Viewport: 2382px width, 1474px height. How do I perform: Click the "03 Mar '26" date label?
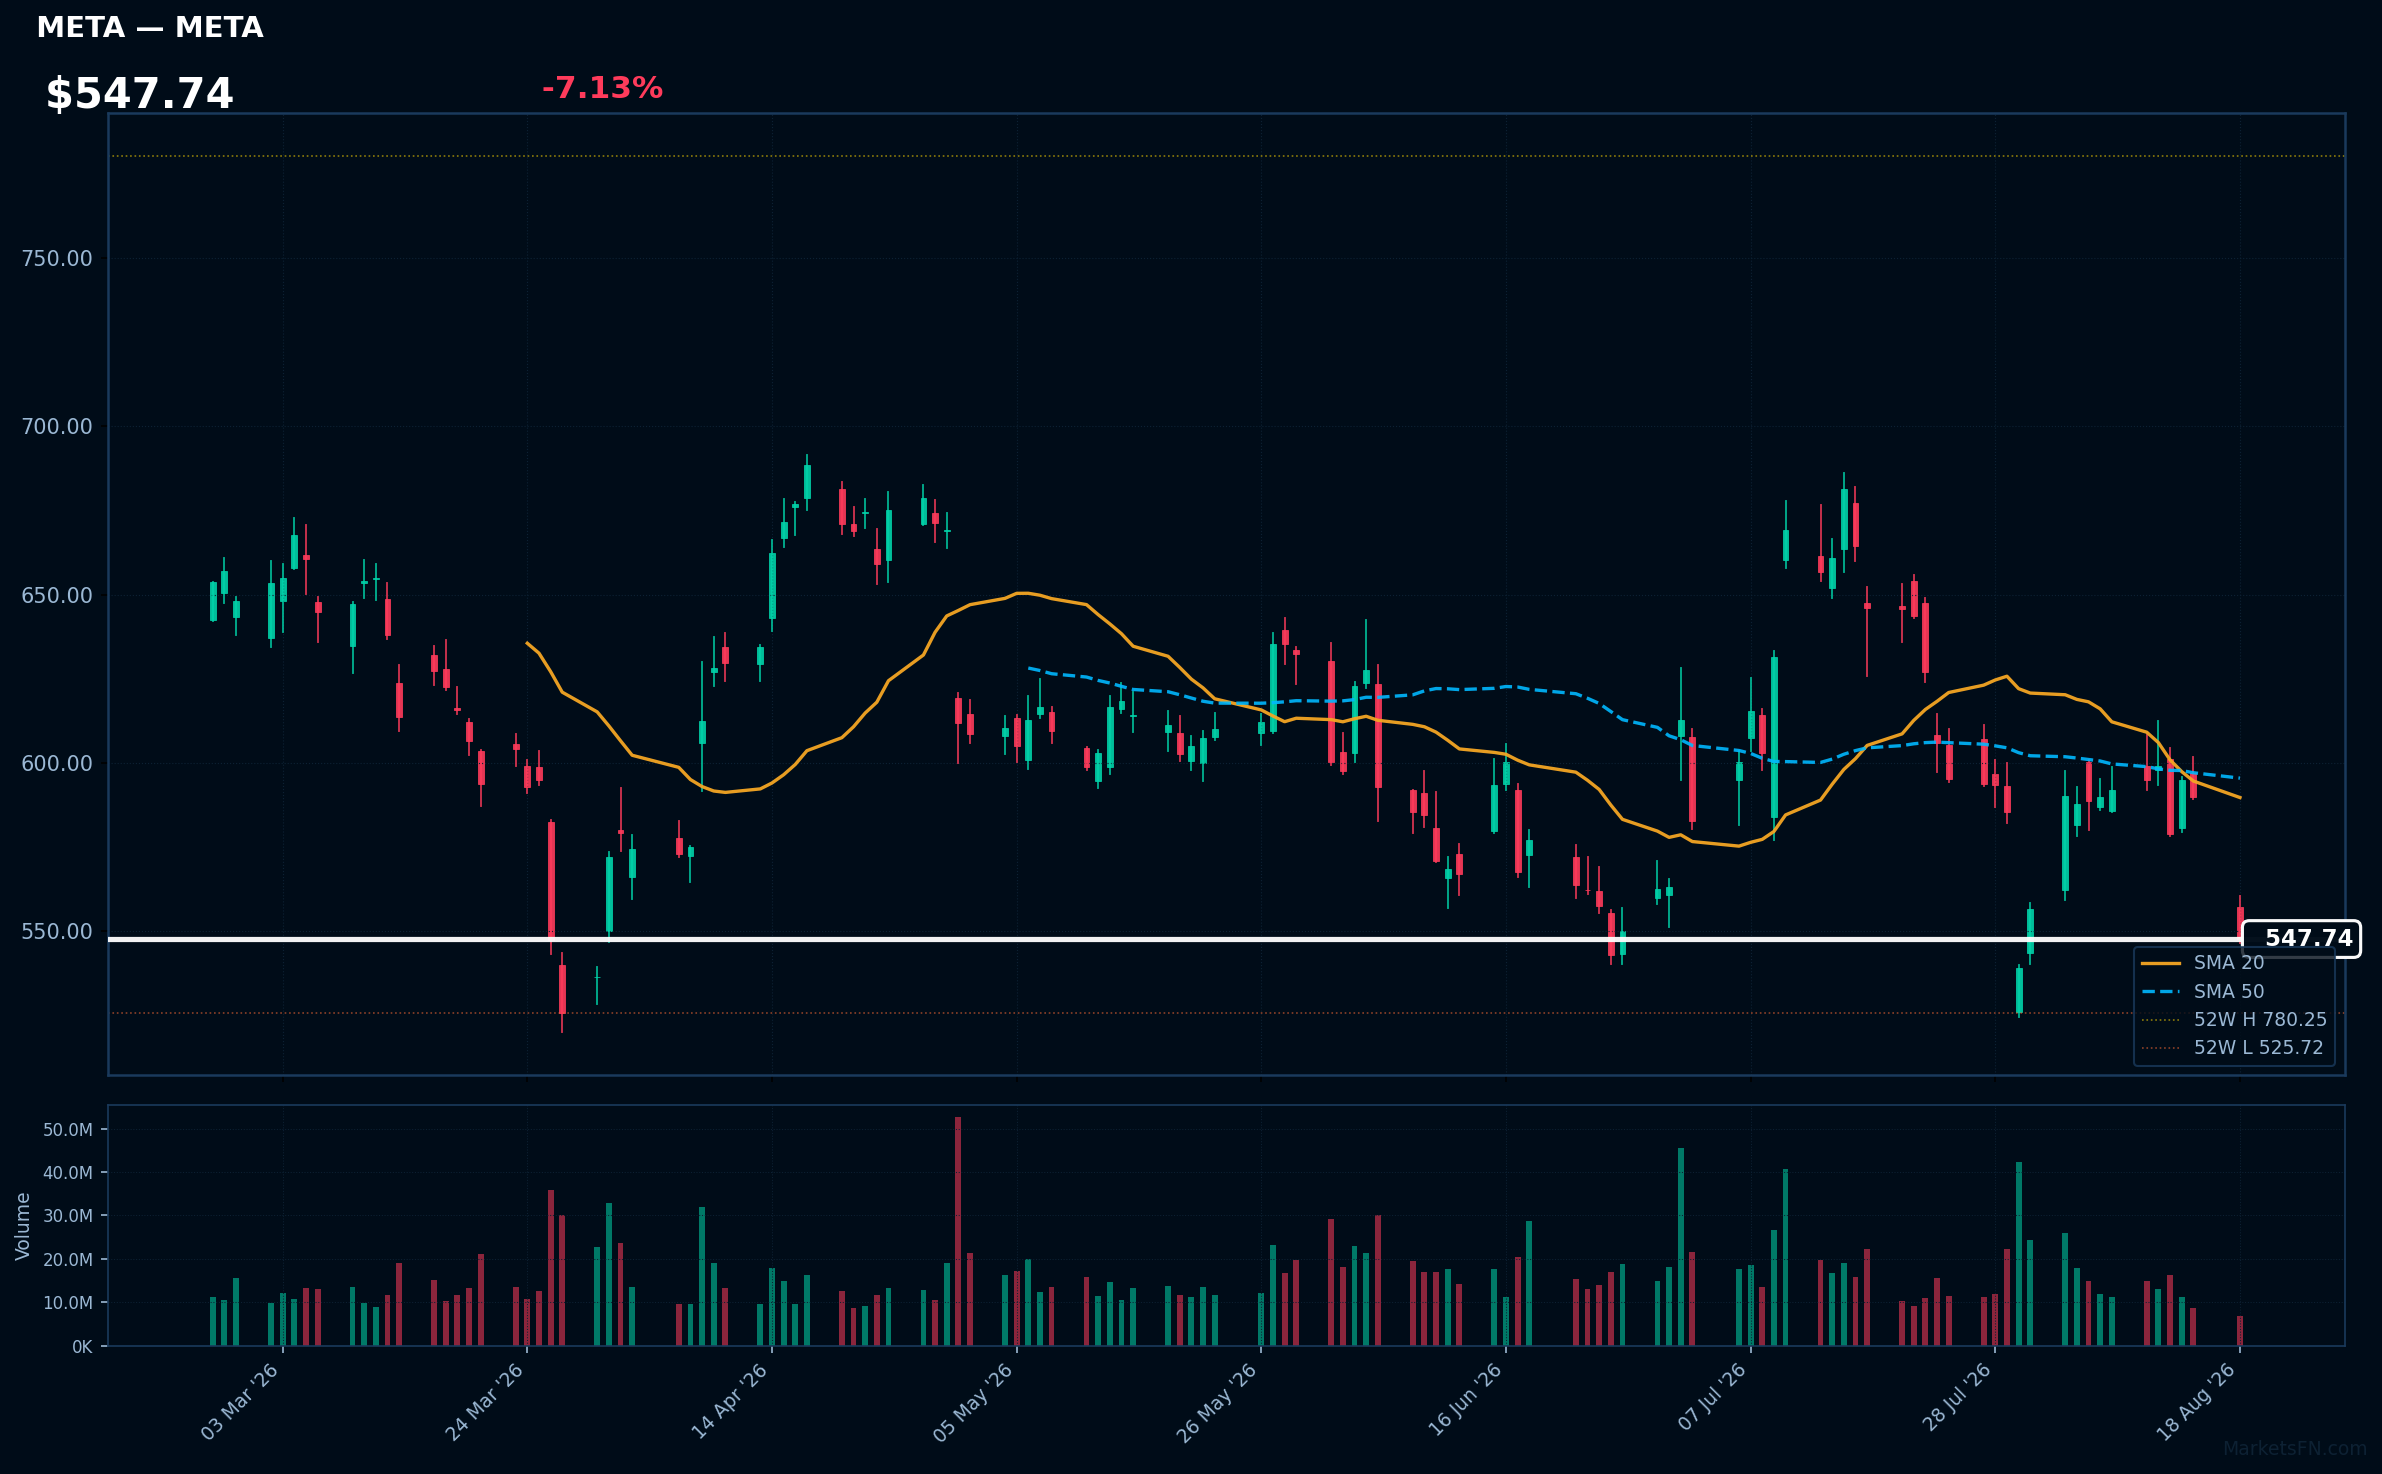(240, 1401)
